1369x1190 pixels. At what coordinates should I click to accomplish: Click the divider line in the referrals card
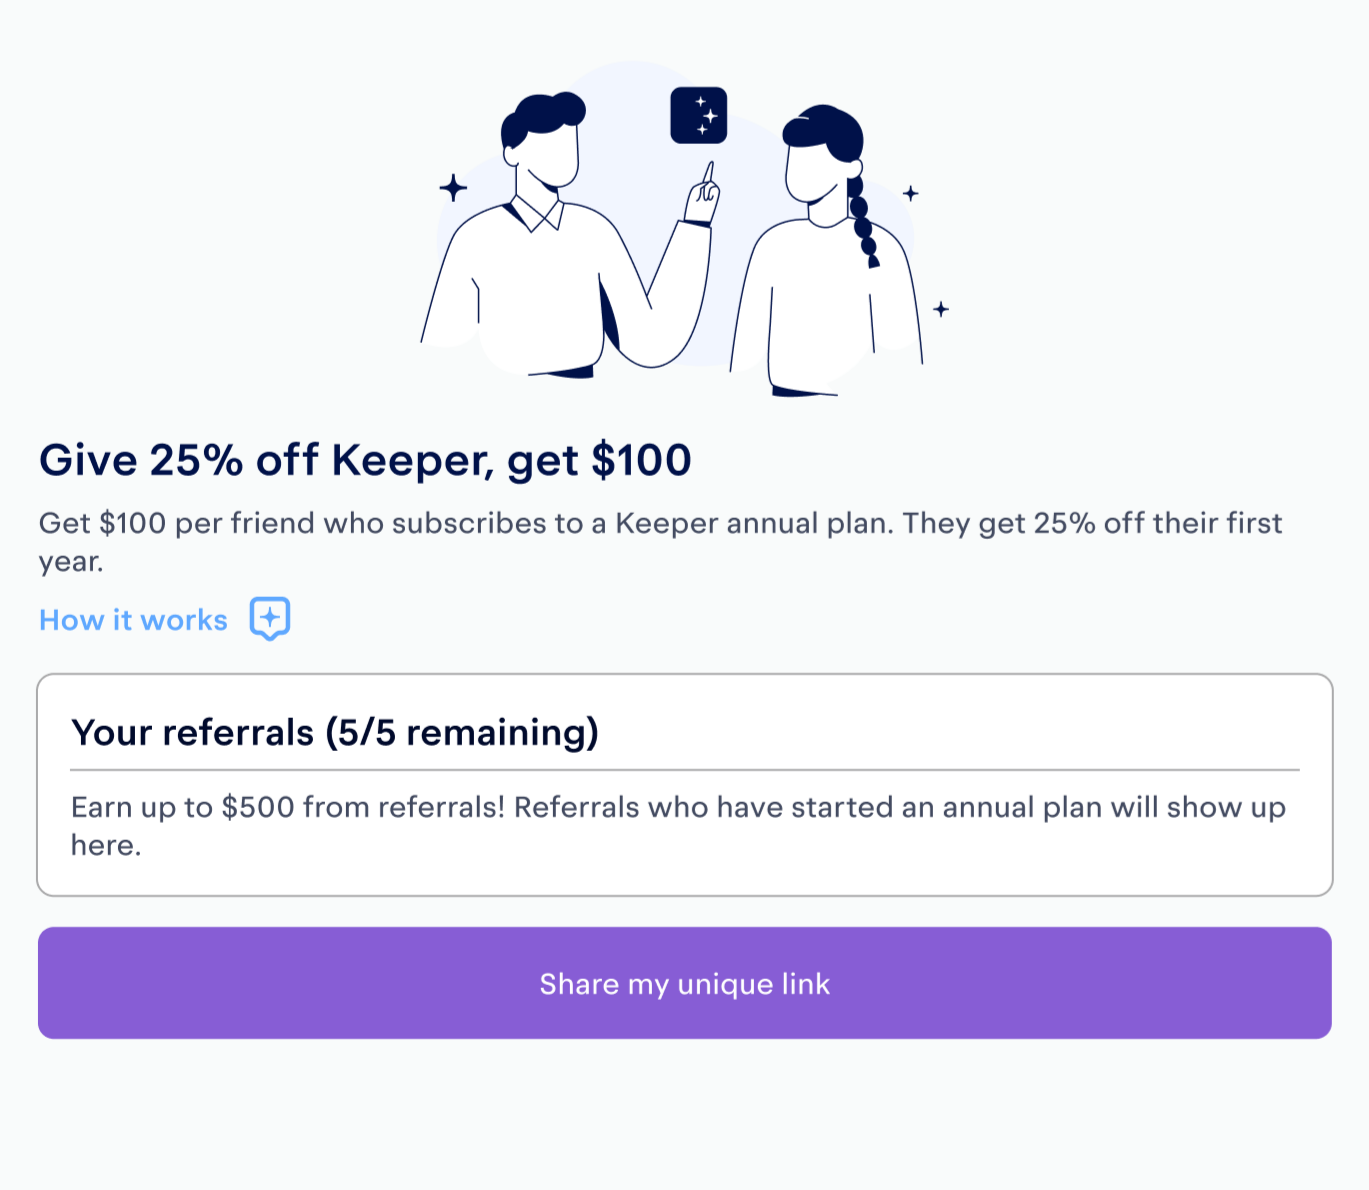[685, 770]
